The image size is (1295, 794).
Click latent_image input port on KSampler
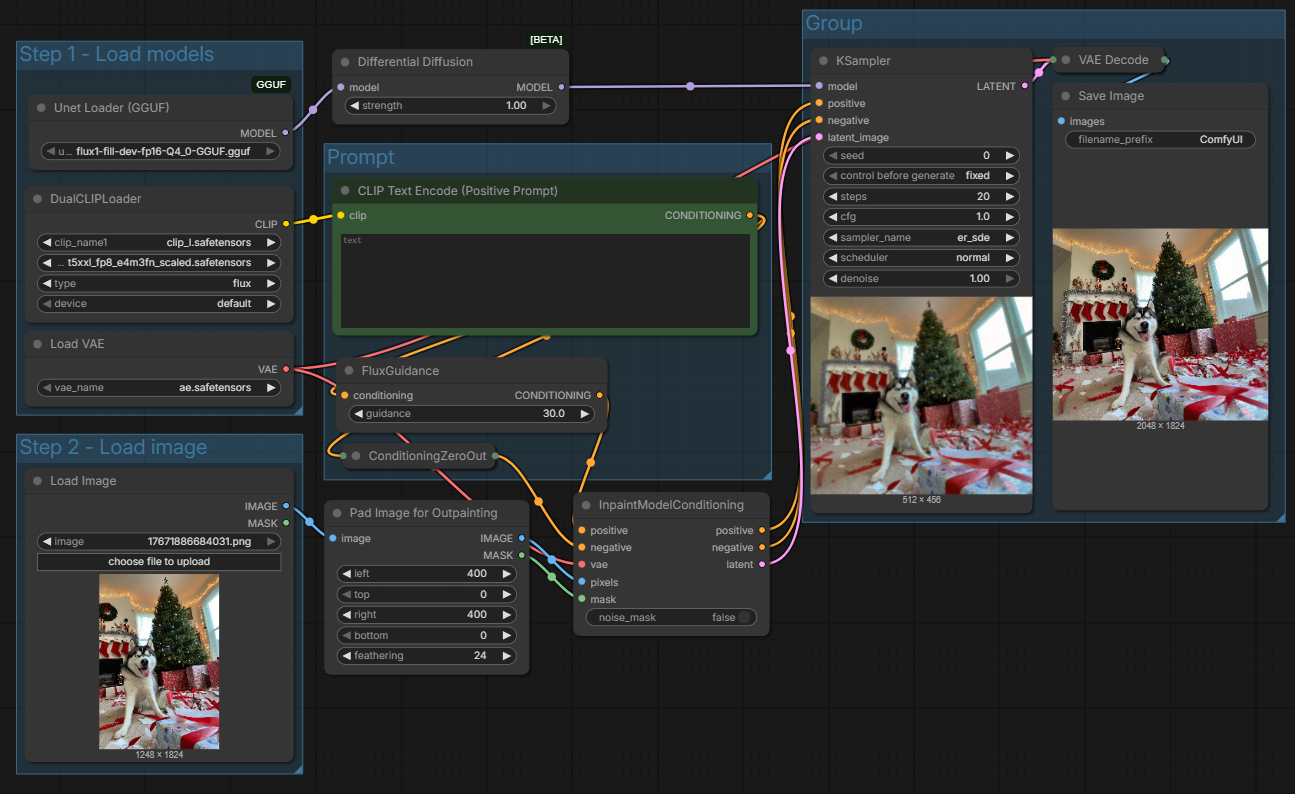(x=819, y=137)
